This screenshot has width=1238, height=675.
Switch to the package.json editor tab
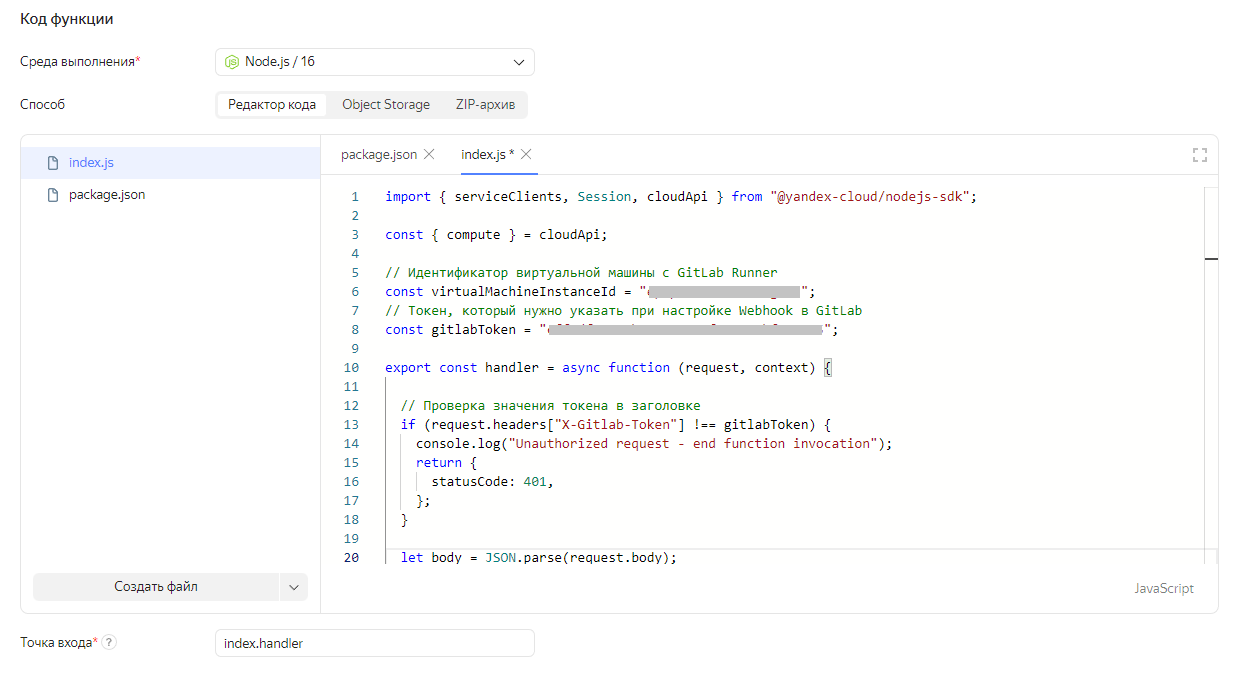coord(379,154)
